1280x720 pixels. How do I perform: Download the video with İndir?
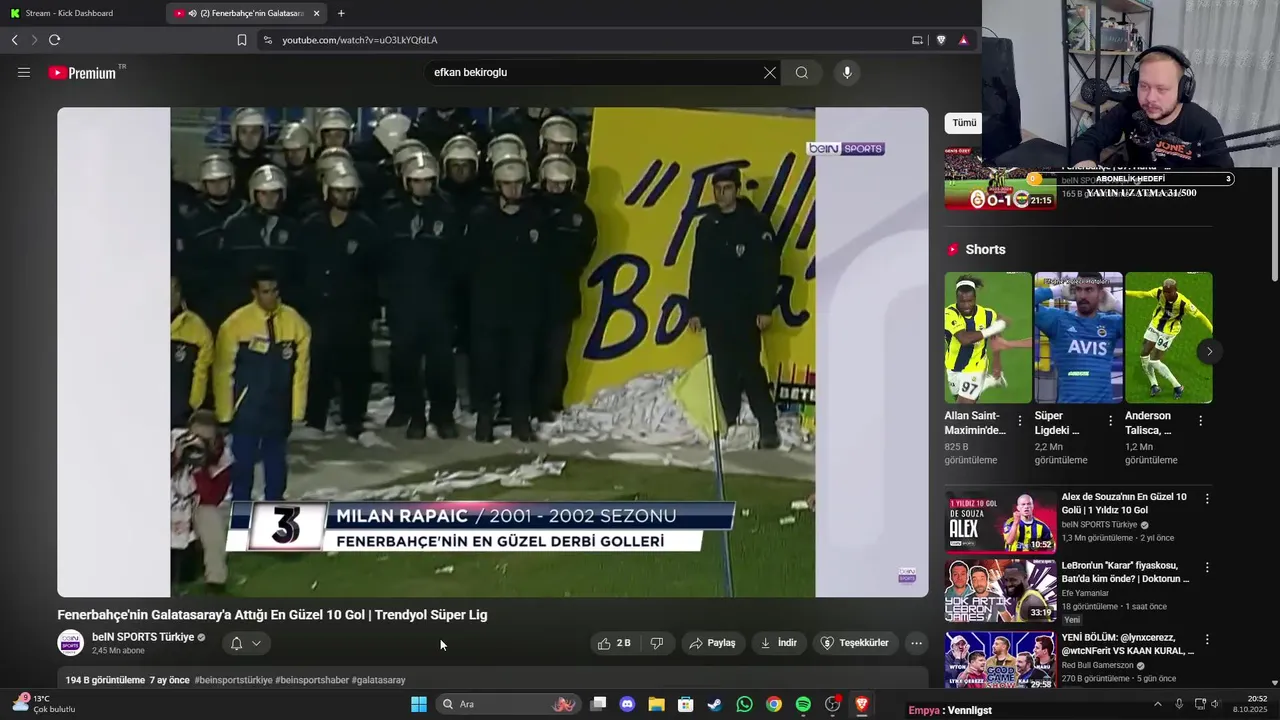pos(779,643)
